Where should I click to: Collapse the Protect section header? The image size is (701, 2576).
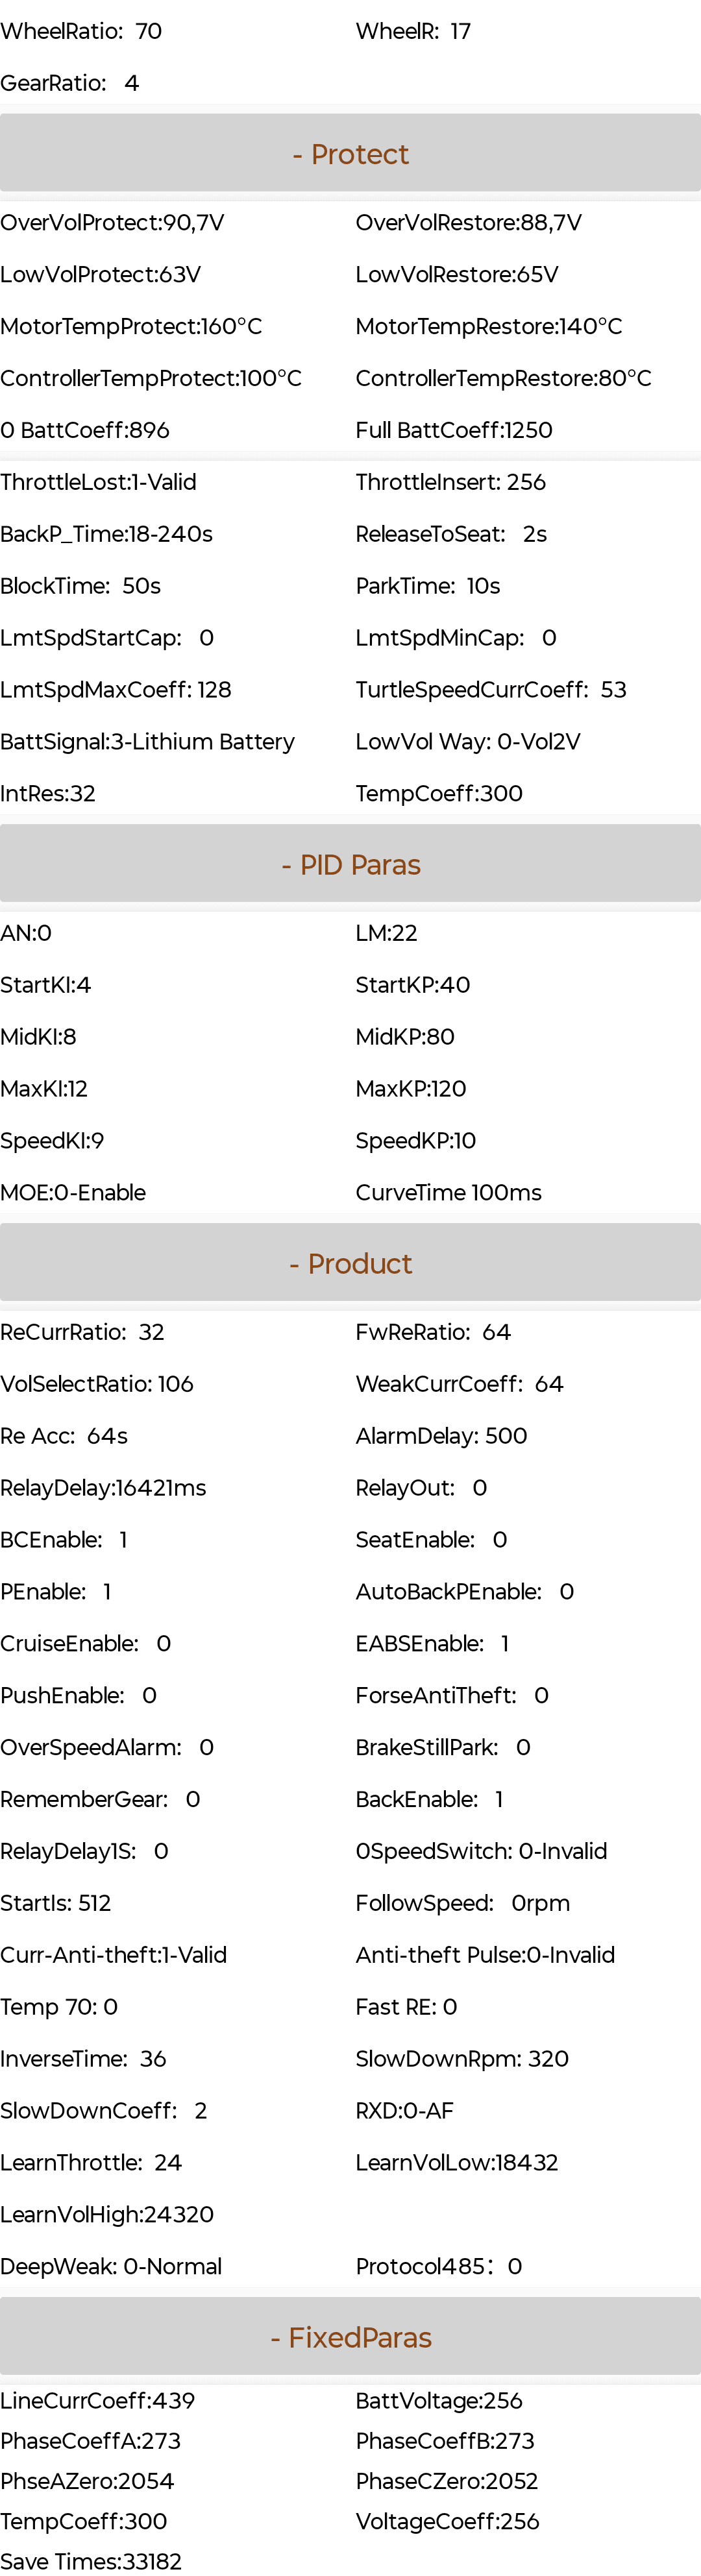tap(350, 154)
